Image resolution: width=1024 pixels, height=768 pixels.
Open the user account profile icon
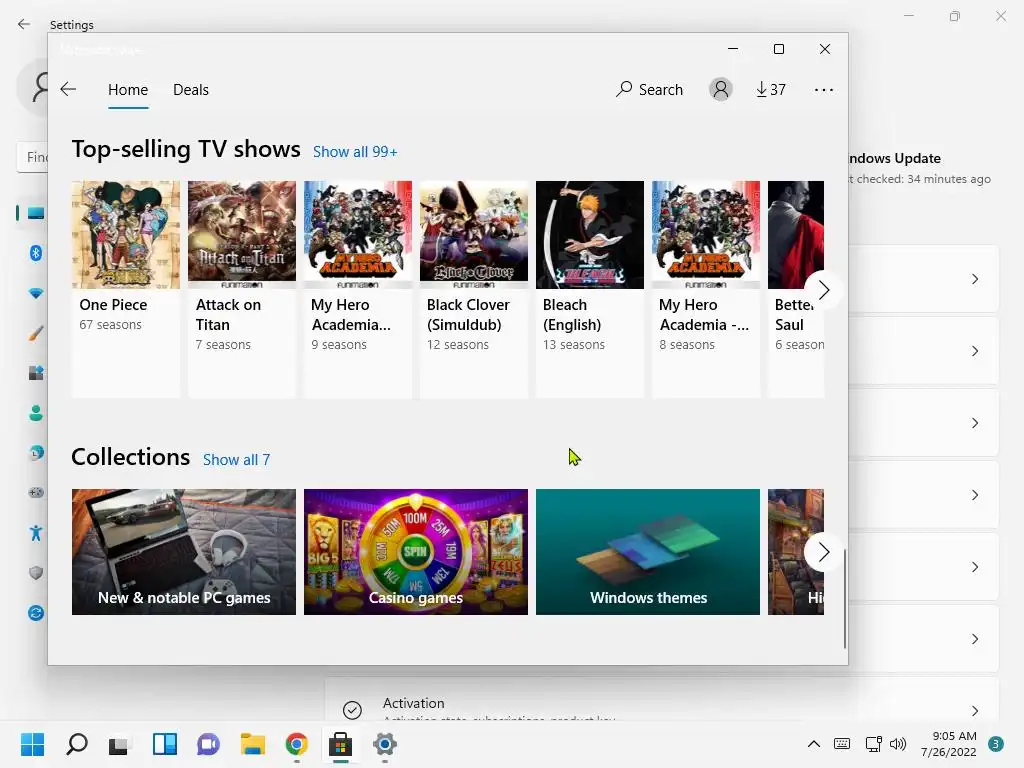721,89
